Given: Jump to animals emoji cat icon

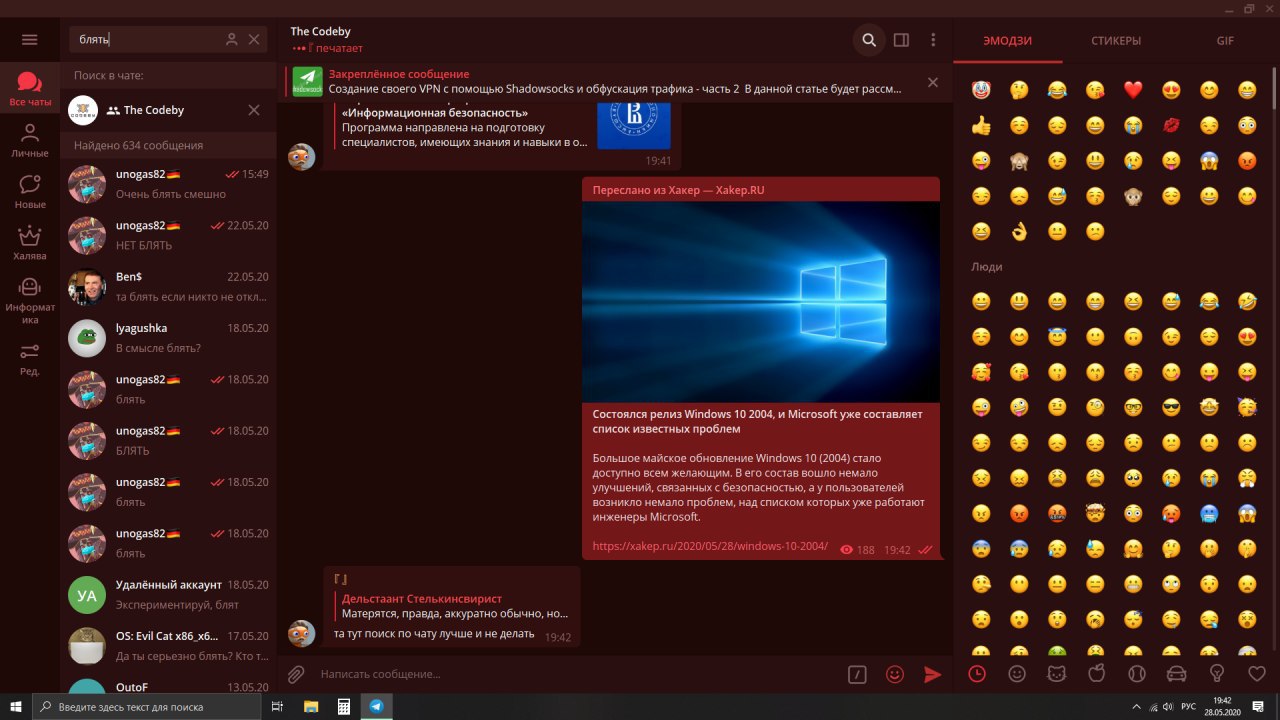Looking at the screenshot, I should coord(1056,674).
